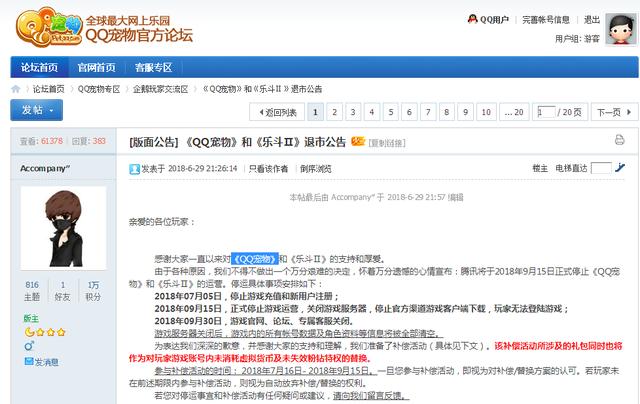The width and height of the screenshot is (640, 404).
Task: Click QQ用户 link in header
Action: (x=494, y=20)
